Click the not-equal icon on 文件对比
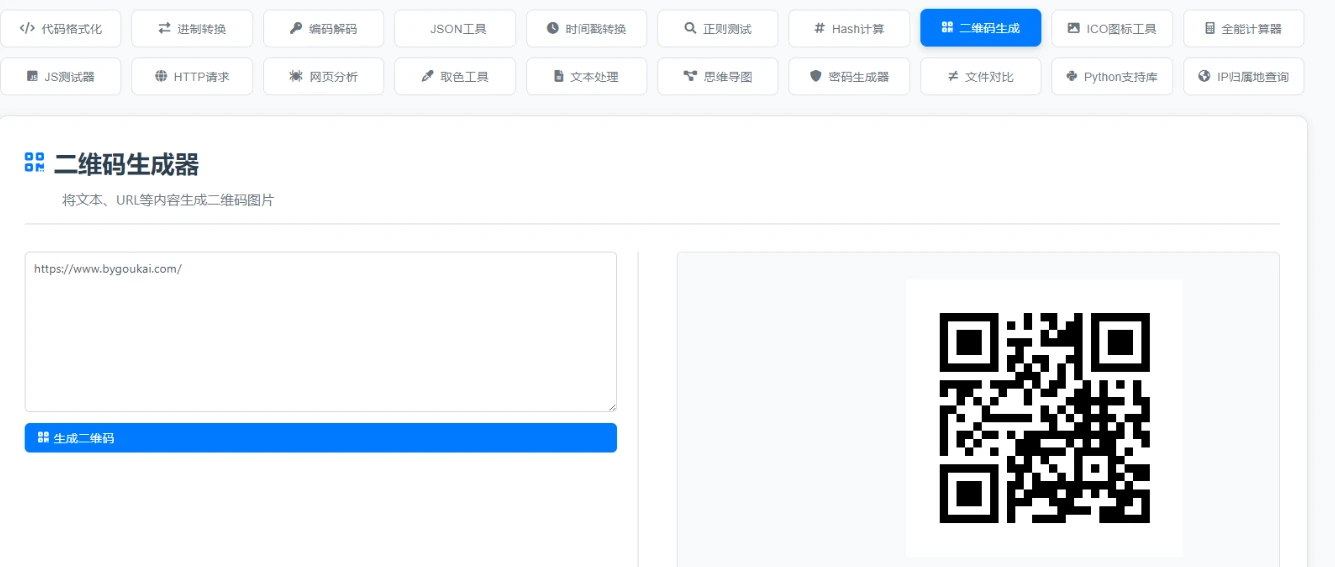Image resolution: width=1335 pixels, height=567 pixels. [x=953, y=76]
